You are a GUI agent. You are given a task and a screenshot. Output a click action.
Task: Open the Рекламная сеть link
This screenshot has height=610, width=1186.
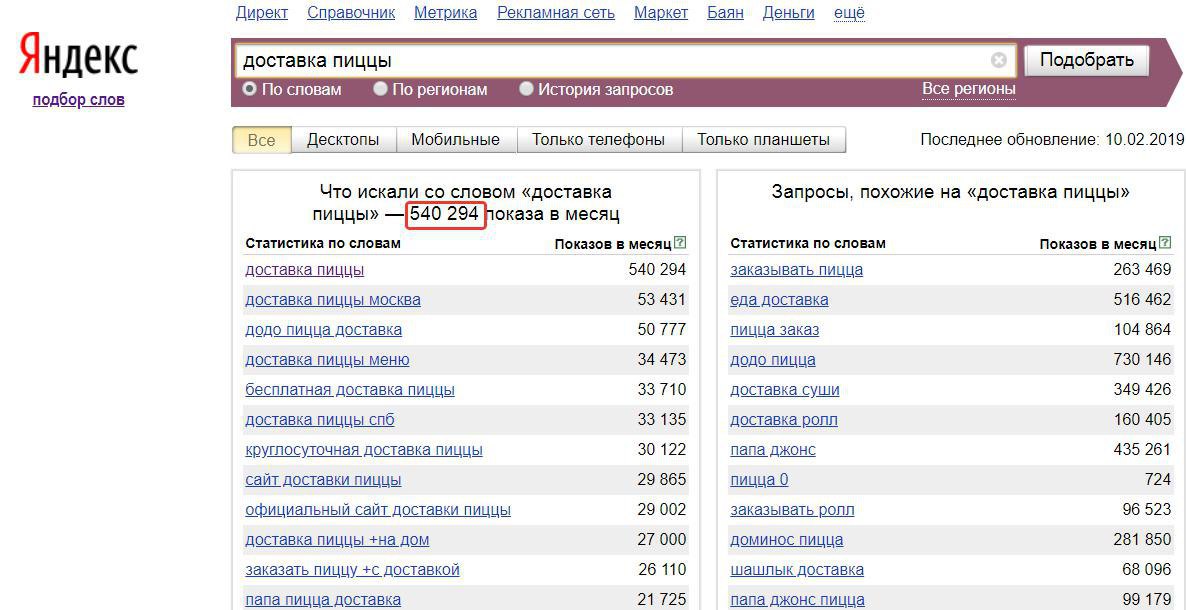click(556, 13)
